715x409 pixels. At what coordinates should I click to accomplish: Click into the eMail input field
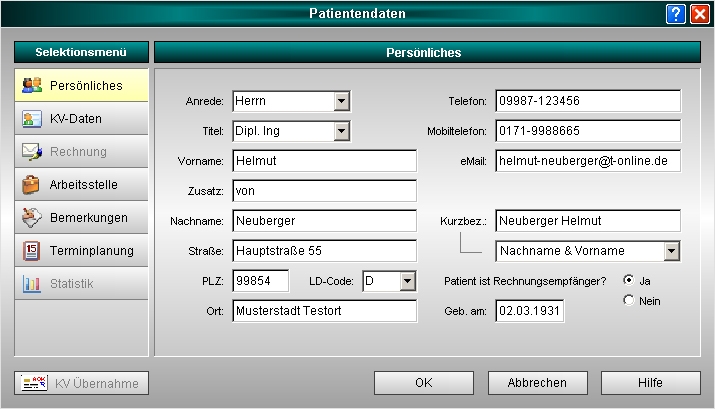[x=587, y=161]
